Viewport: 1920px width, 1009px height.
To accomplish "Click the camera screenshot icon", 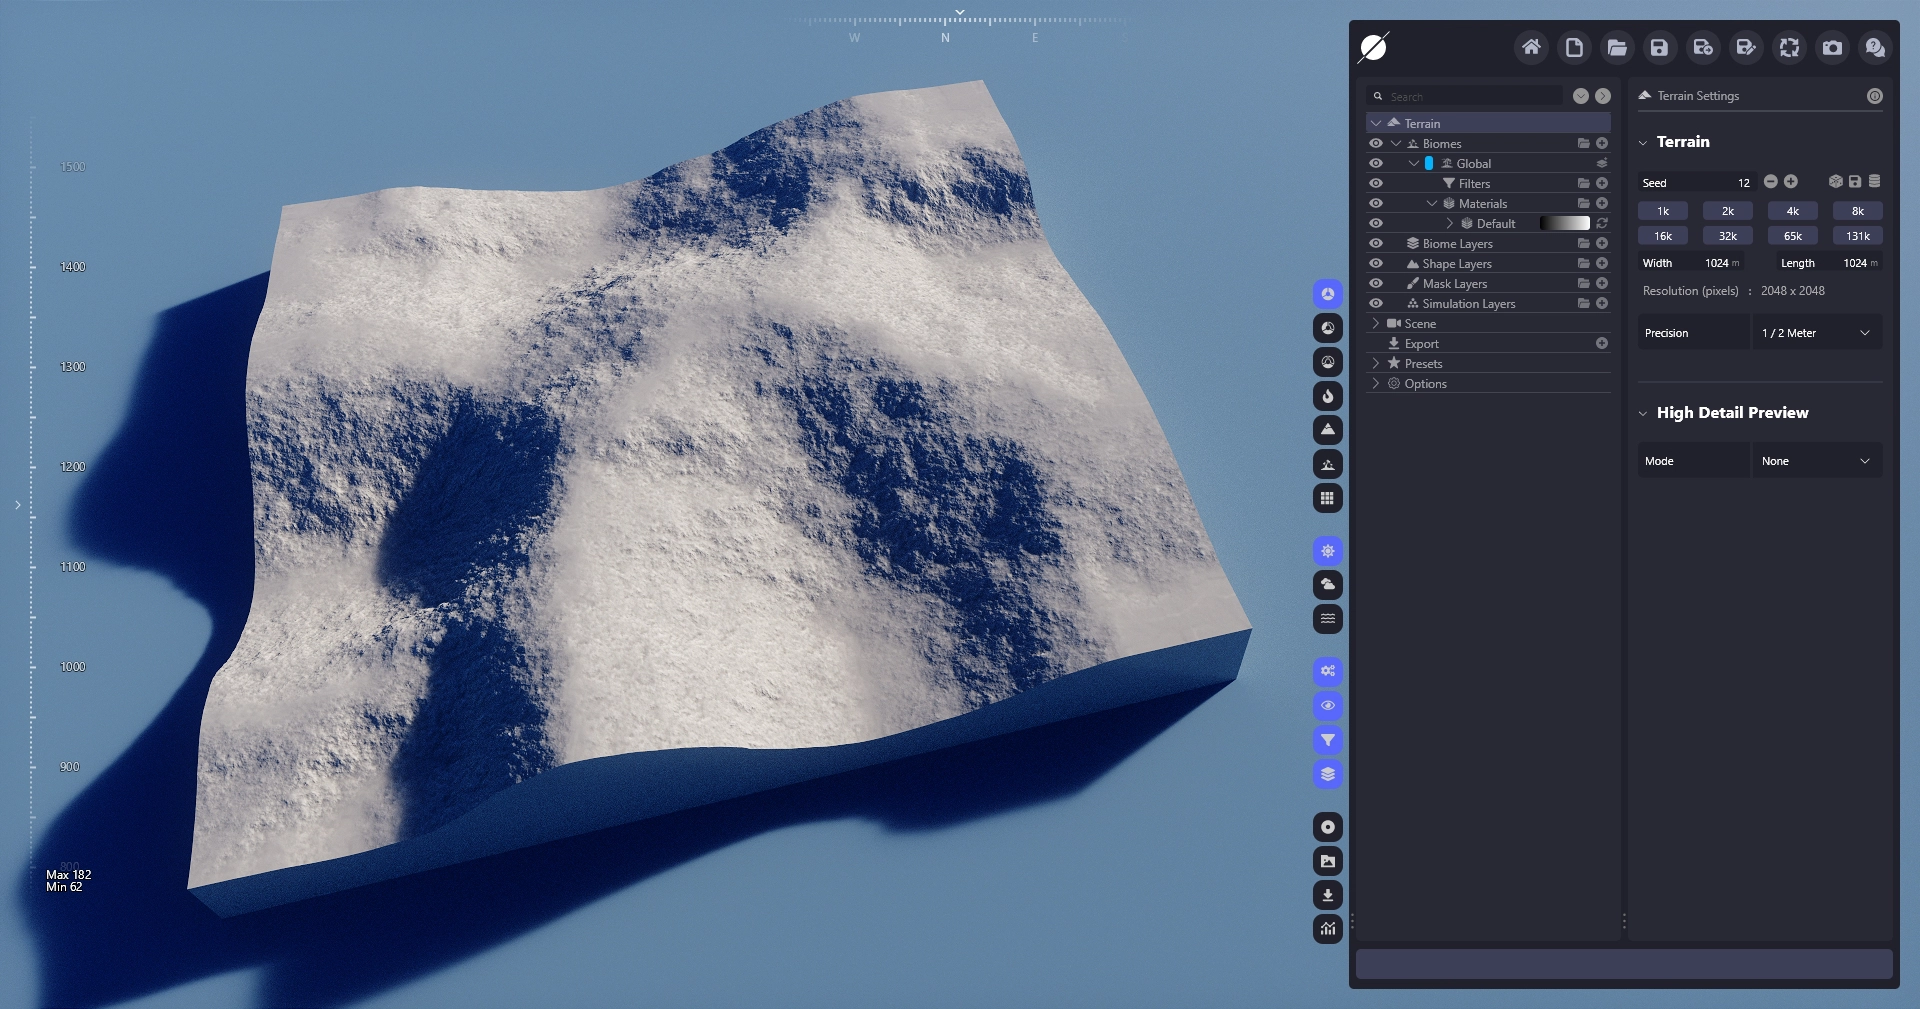I will [x=1832, y=48].
